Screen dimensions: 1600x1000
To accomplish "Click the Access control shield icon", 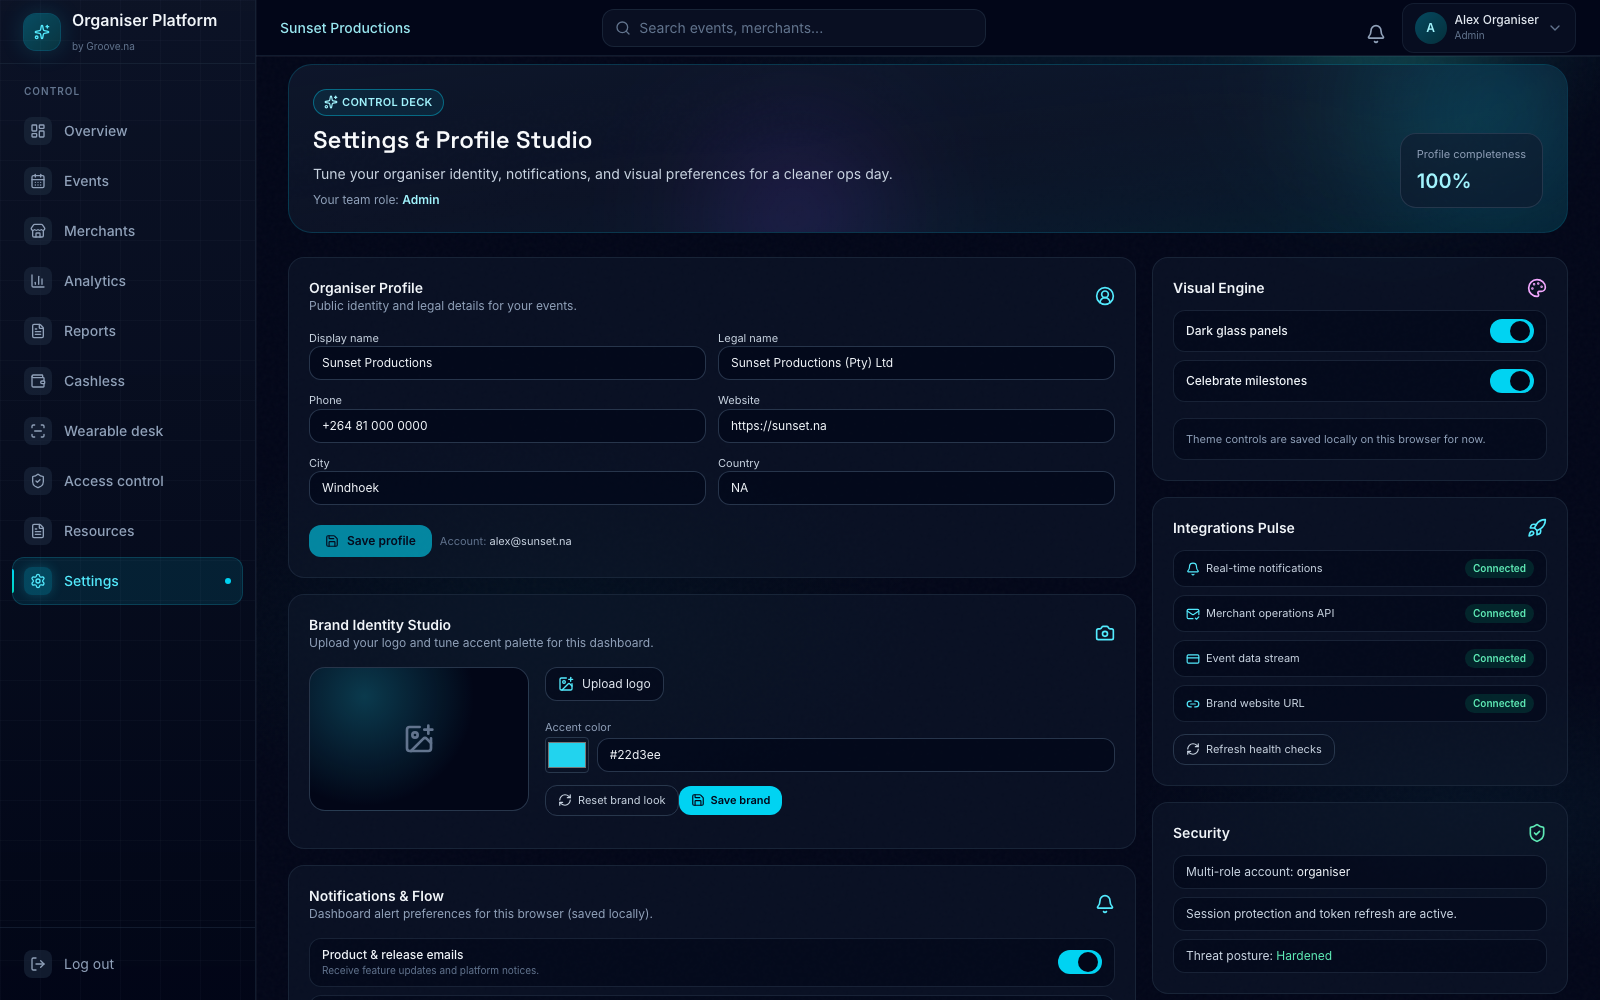I will pyautogui.click(x=38, y=481).
